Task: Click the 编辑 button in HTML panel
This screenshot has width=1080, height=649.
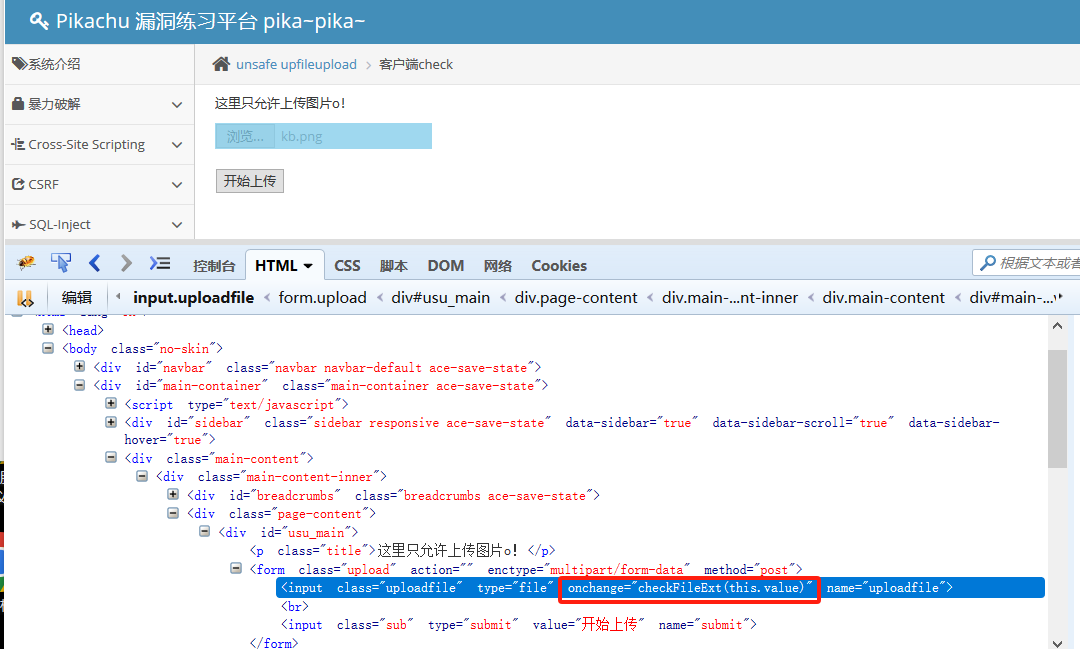Action: (x=76, y=298)
